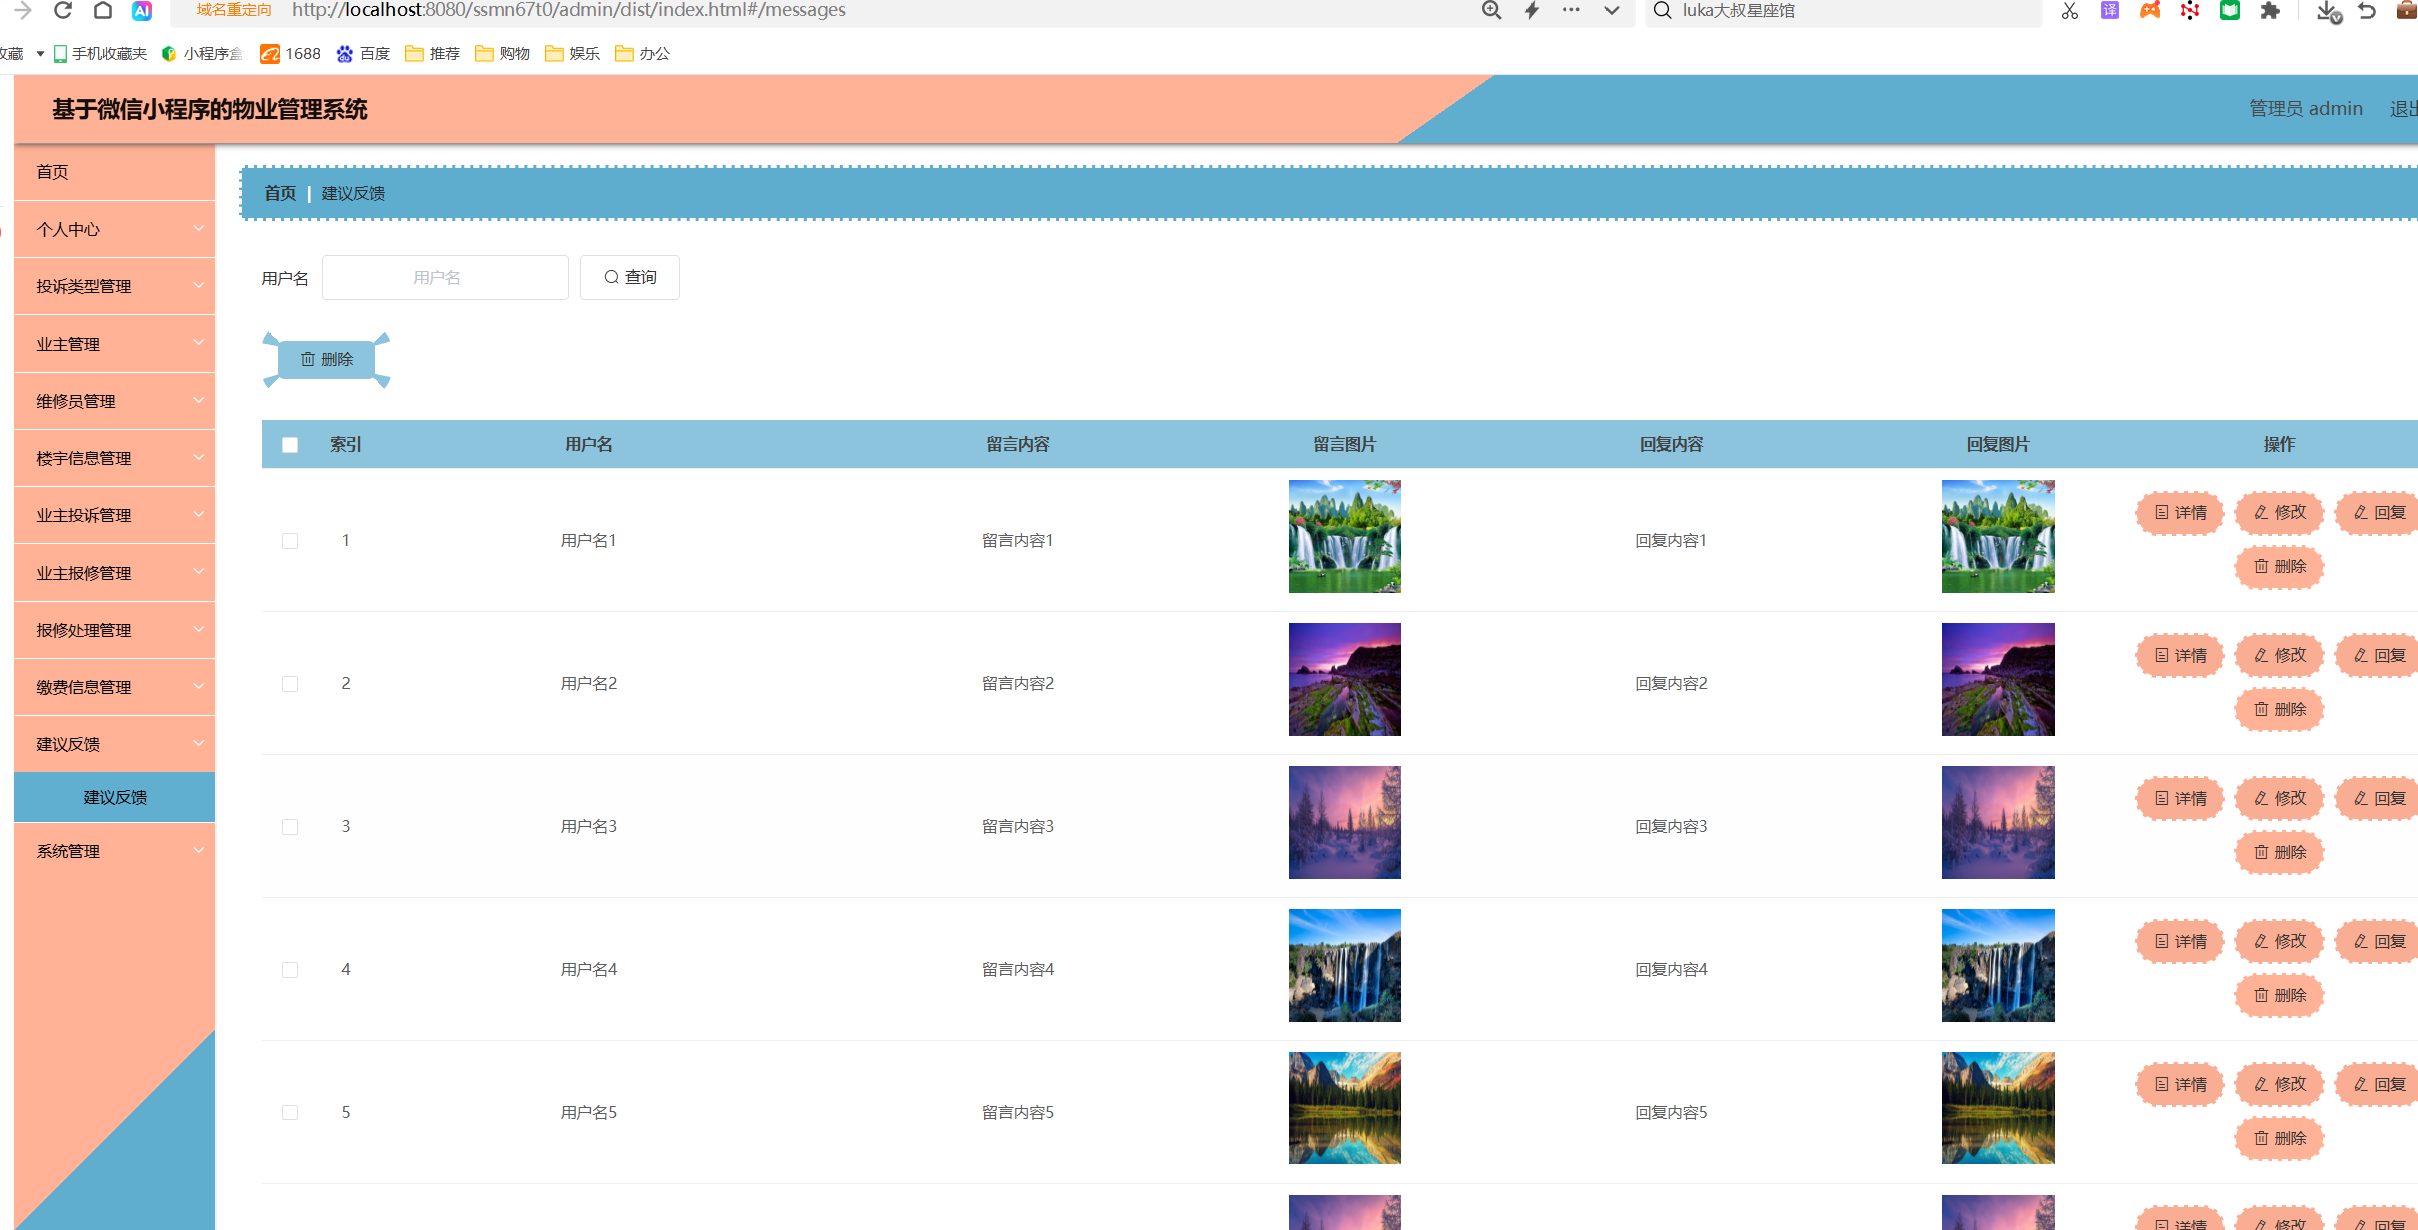The height and width of the screenshot is (1230, 2418).
Task: Click the 首页 breadcrumb link
Action: 280,193
